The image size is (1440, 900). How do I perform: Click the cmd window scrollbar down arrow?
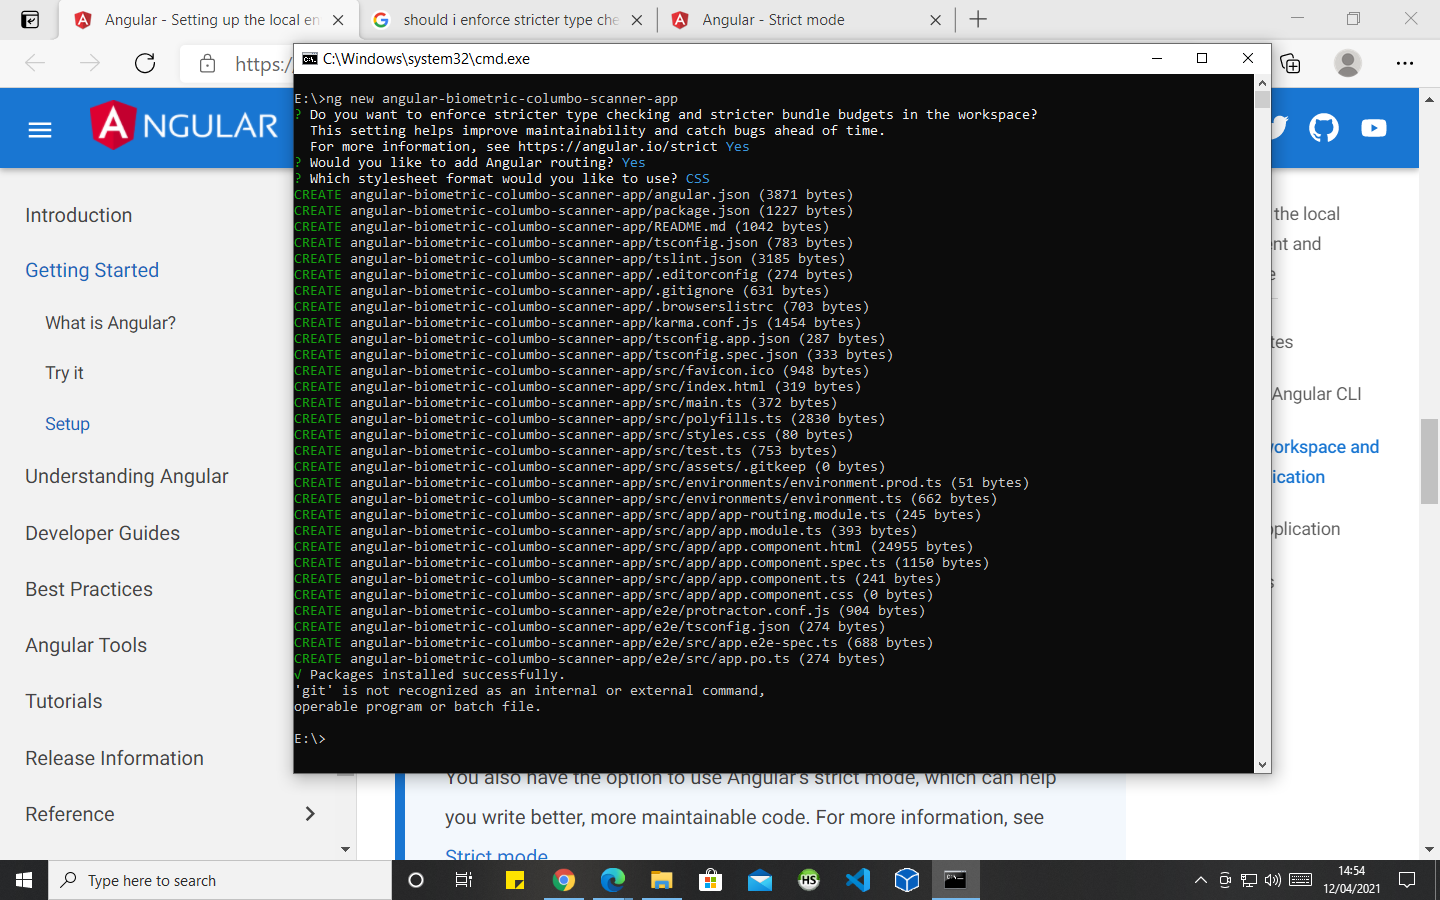1262,765
